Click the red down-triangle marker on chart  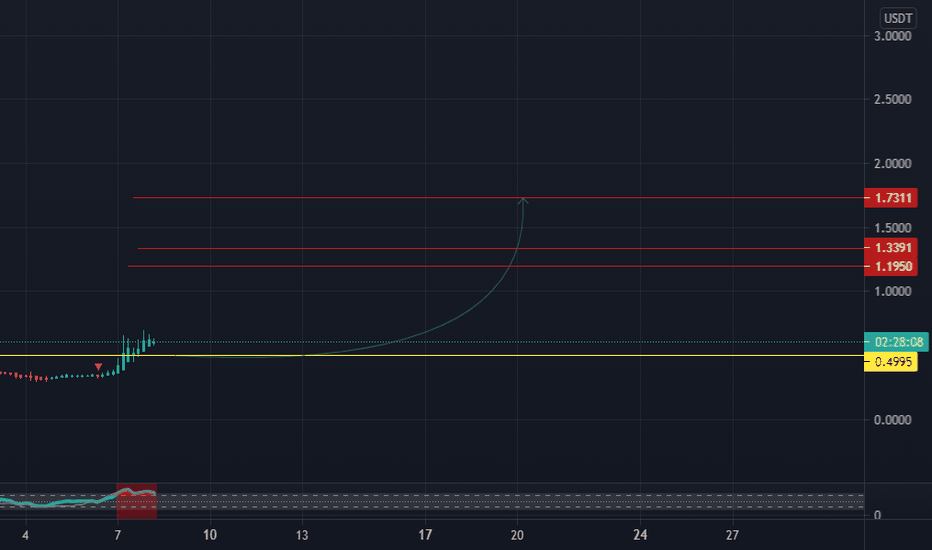pyautogui.click(x=98, y=367)
